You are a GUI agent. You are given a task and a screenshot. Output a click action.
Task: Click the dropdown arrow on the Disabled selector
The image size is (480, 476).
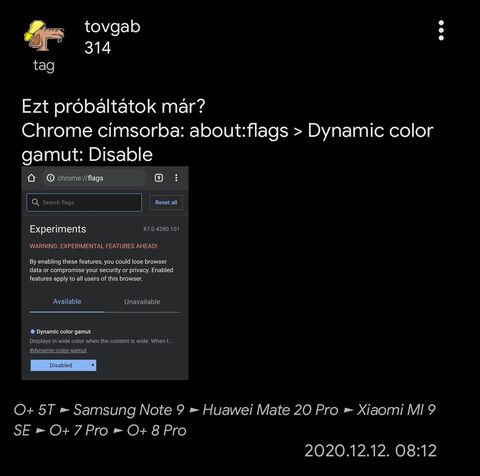click(92, 365)
